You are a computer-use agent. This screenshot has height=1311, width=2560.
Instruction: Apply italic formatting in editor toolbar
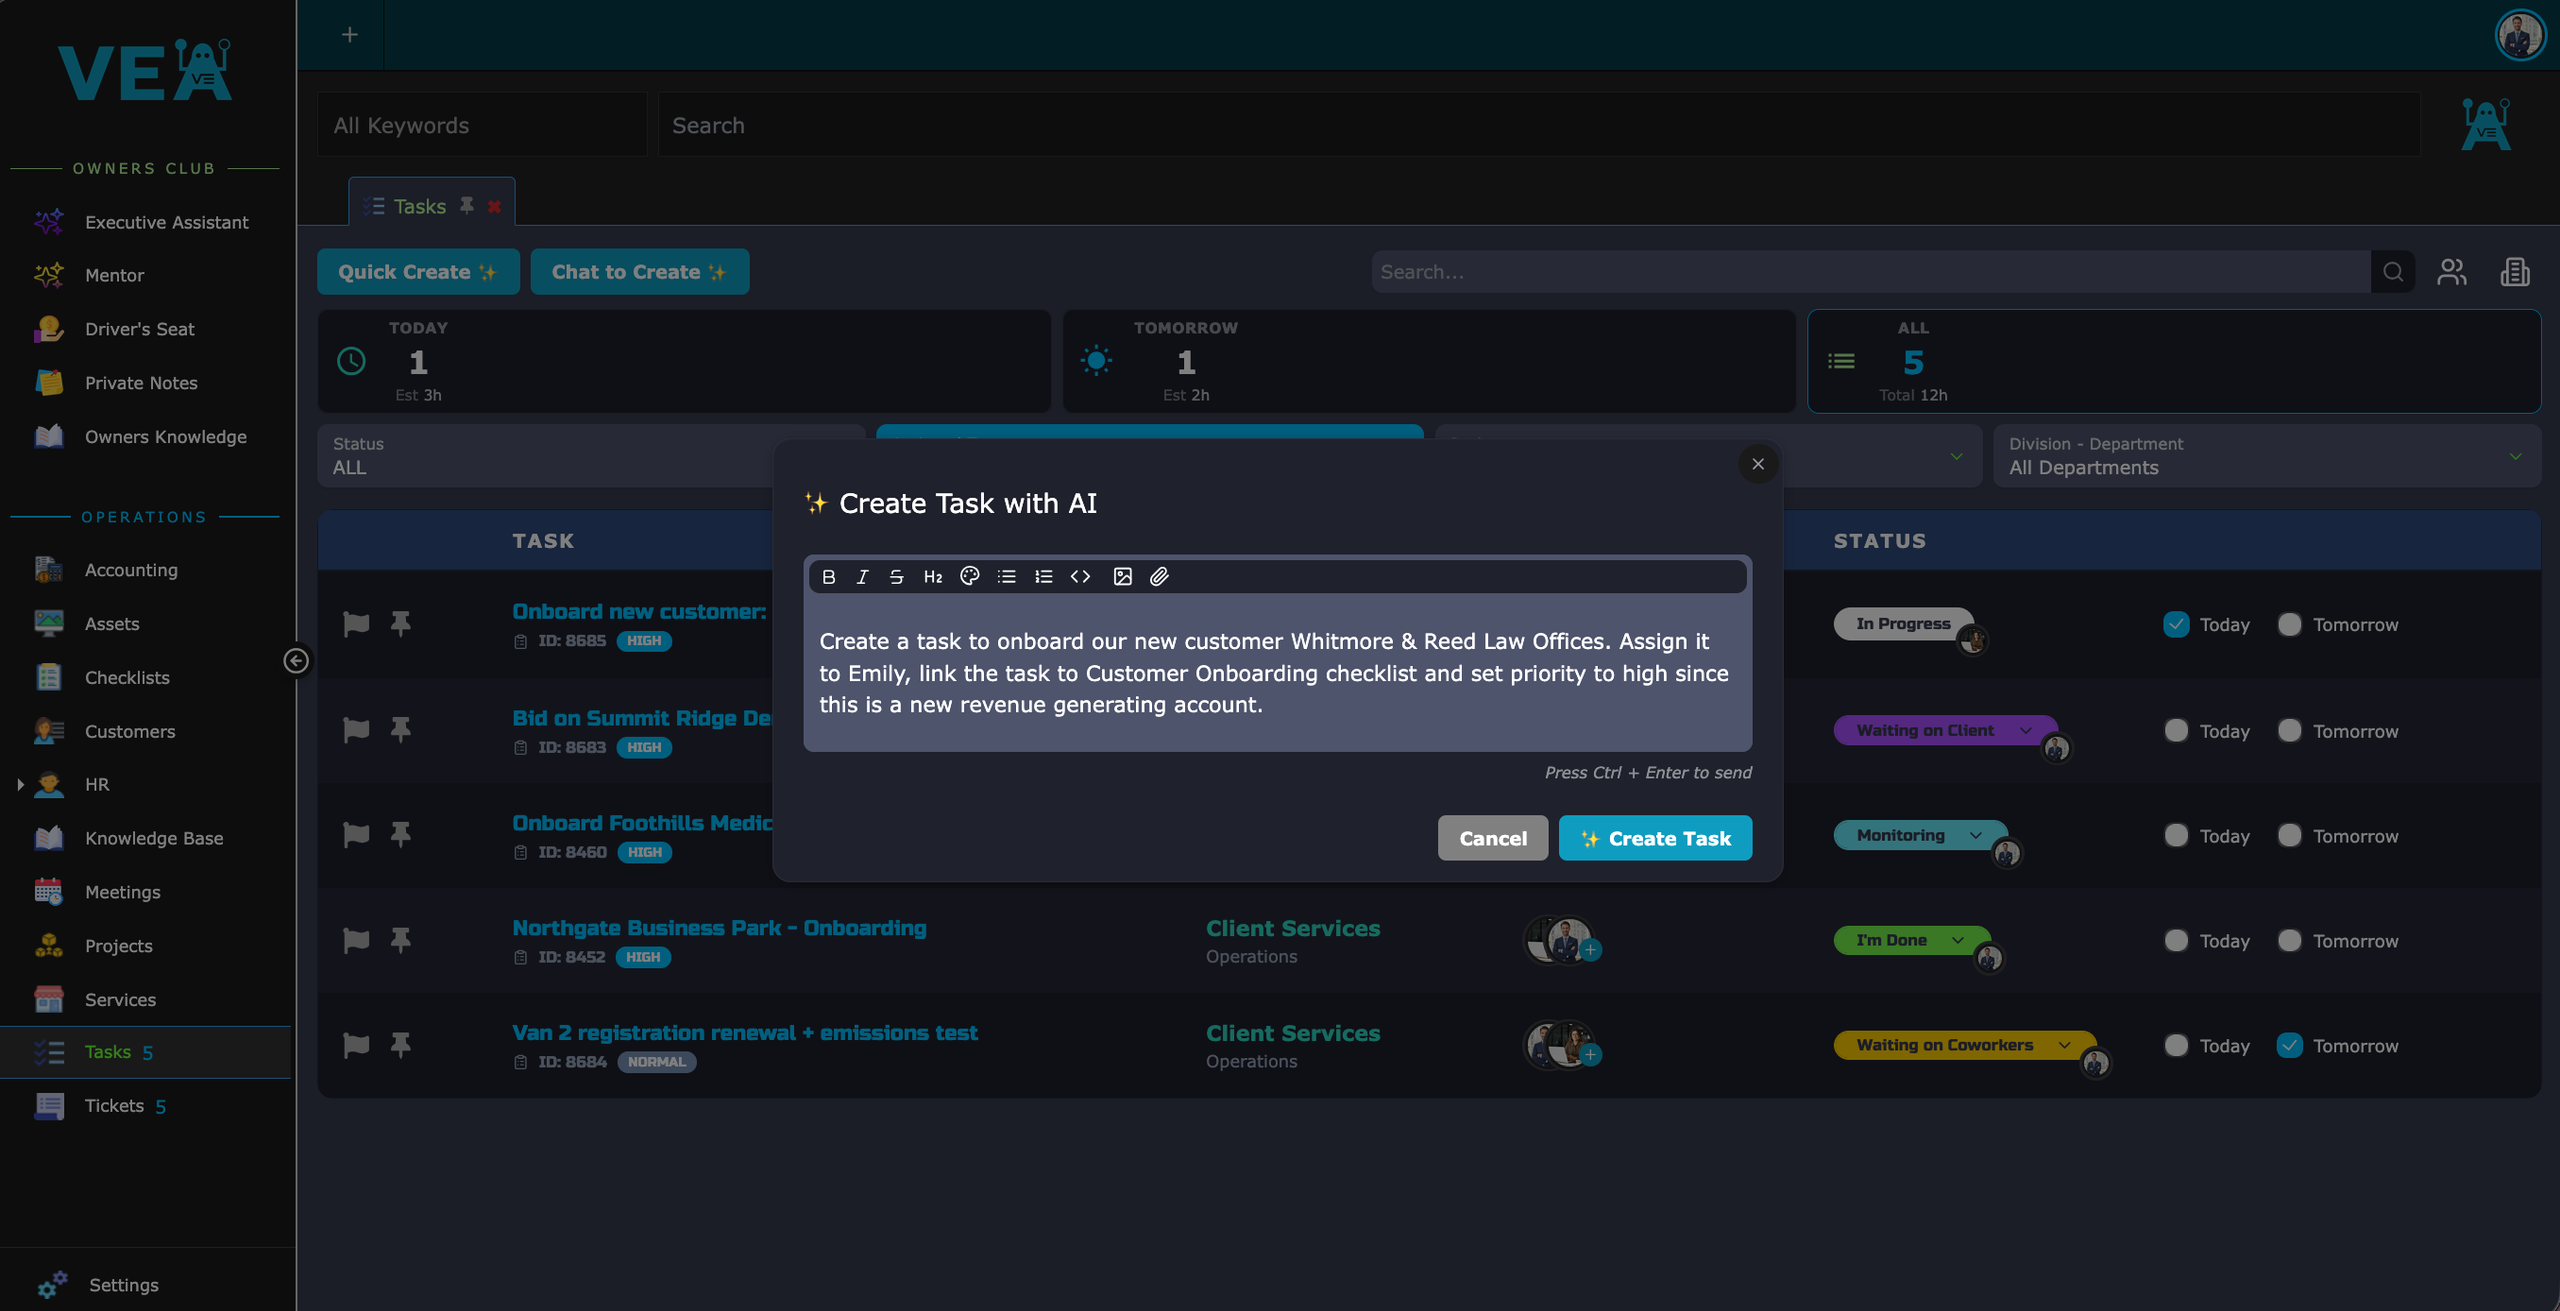click(862, 576)
